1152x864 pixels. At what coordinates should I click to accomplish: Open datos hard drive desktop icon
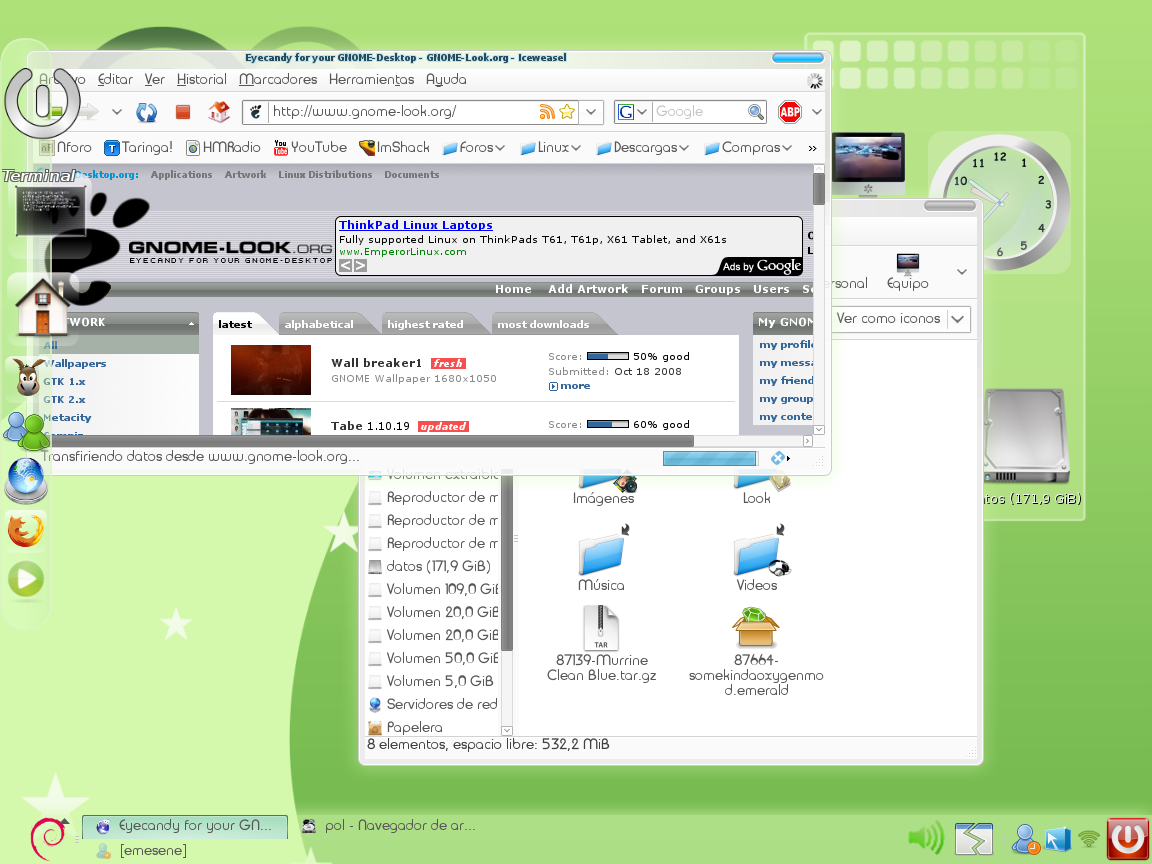1027,448
